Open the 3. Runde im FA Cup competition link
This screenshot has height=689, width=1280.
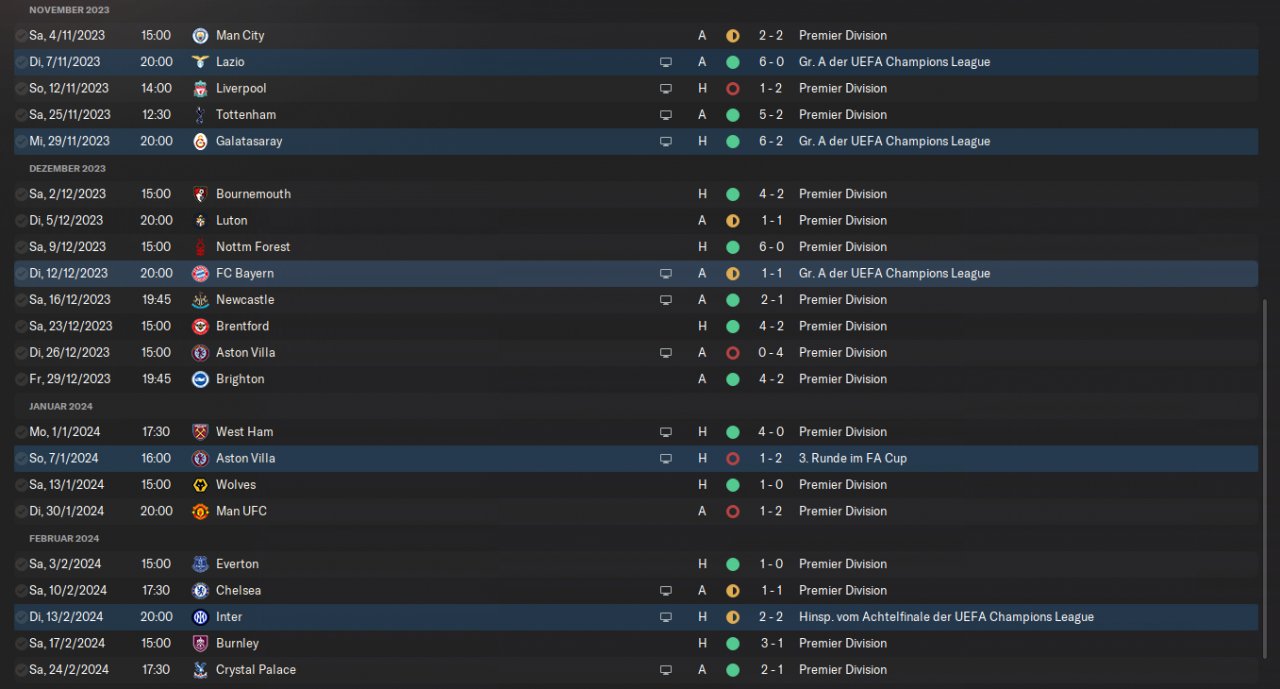point(852,458)
